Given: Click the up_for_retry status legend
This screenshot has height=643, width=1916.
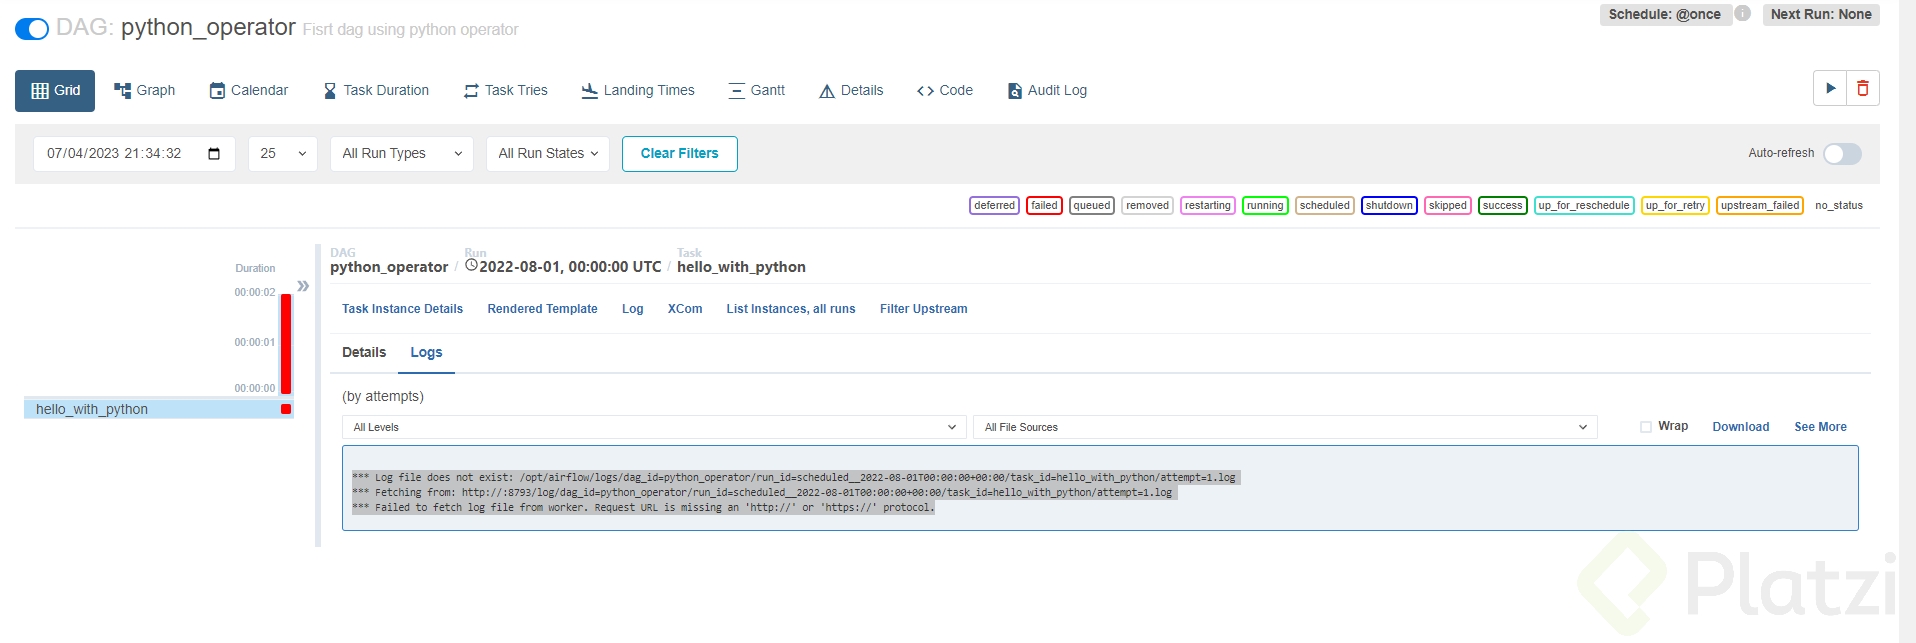Looking at the screenshot, I should (x=1675, y=206).
